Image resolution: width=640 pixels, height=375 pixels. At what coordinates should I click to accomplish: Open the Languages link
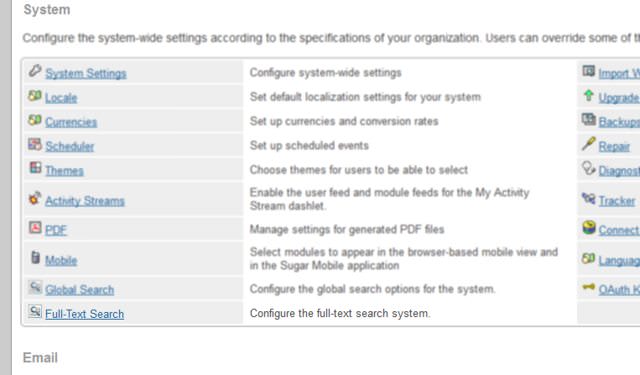tap(619, 260)
